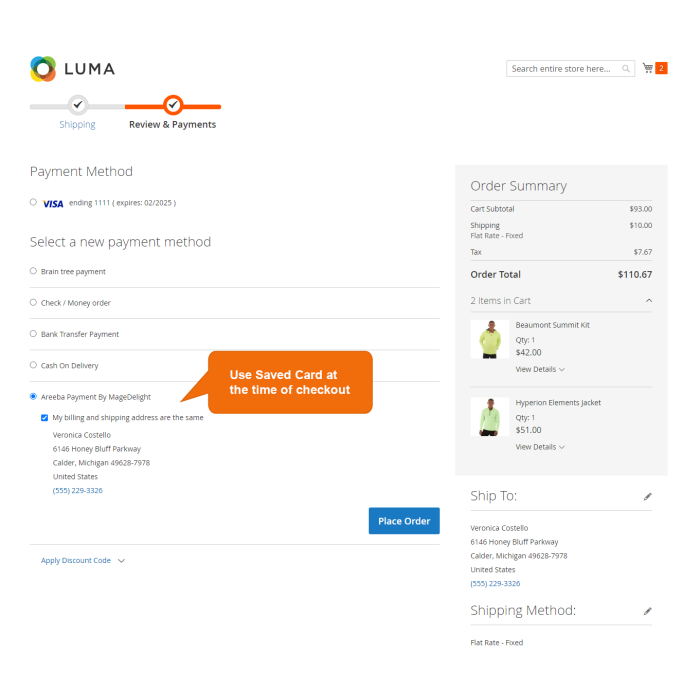Click the Order Total amount $110.67
Viewport: 700px width, 700px height.
point(635,275)
